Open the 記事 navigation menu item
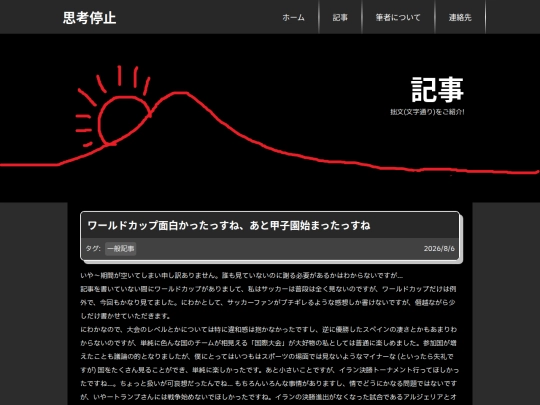Viewport: 540px width, 405px height. click(x=340, y=18)
